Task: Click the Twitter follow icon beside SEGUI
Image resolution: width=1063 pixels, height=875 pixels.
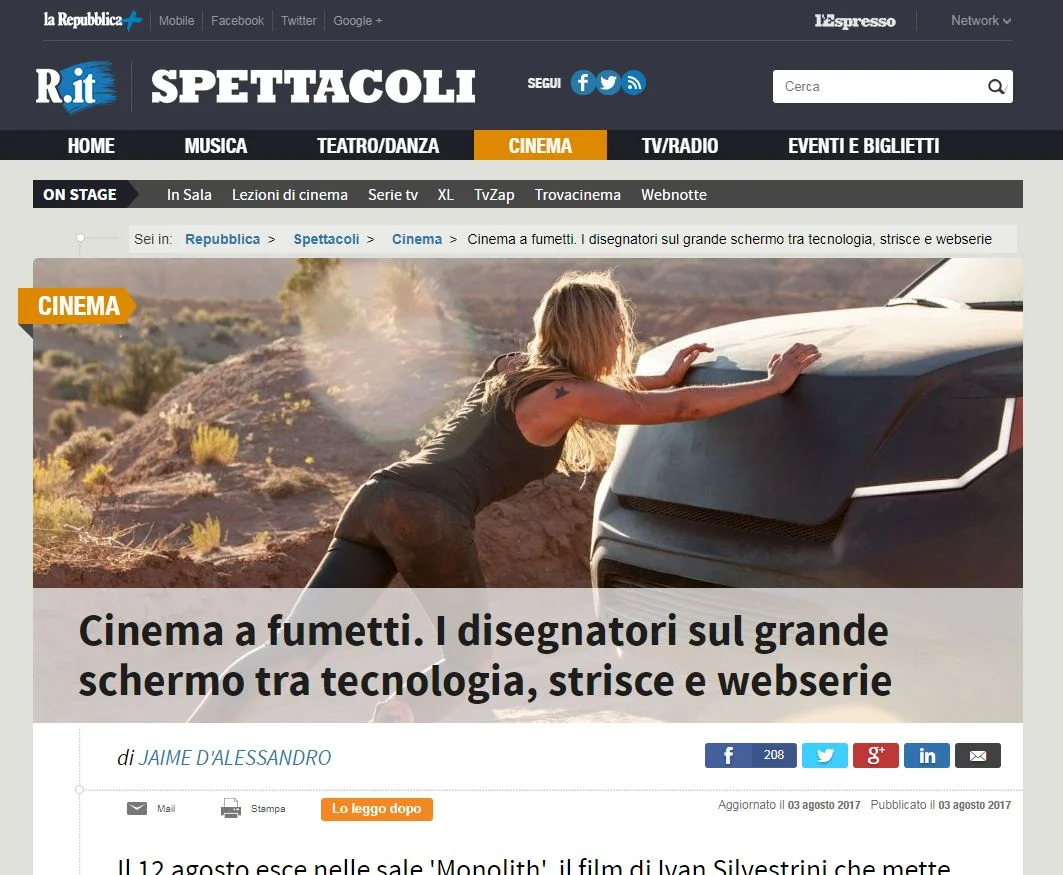Action: click(x=608, y=83)
